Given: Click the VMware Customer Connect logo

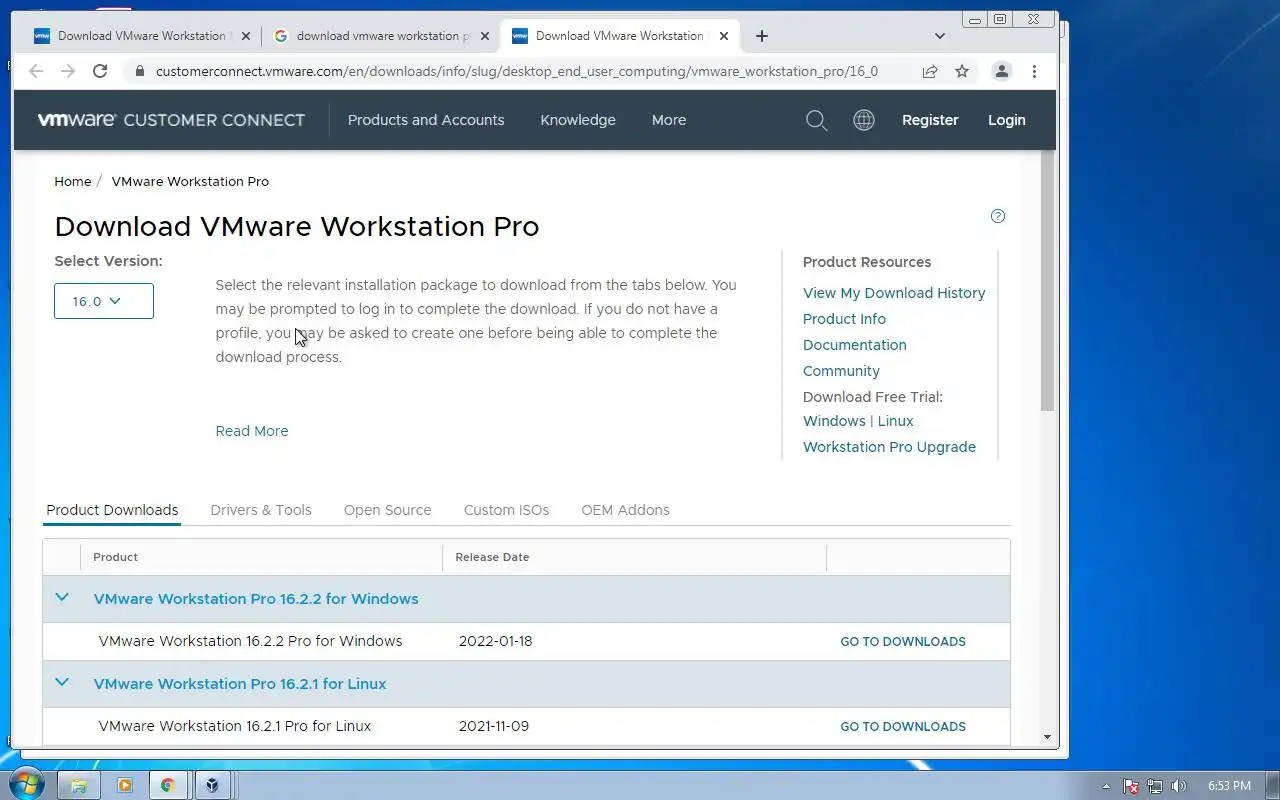Looking at the screenshot, I should 171,120.
